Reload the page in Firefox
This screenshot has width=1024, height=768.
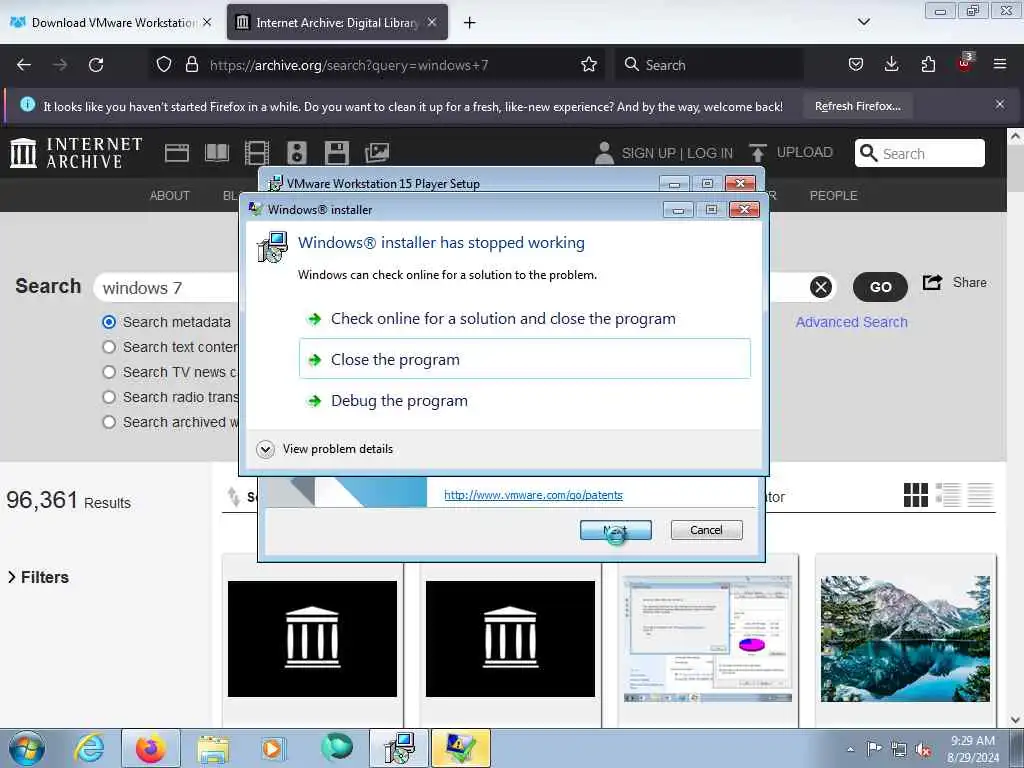coord(96,65)
